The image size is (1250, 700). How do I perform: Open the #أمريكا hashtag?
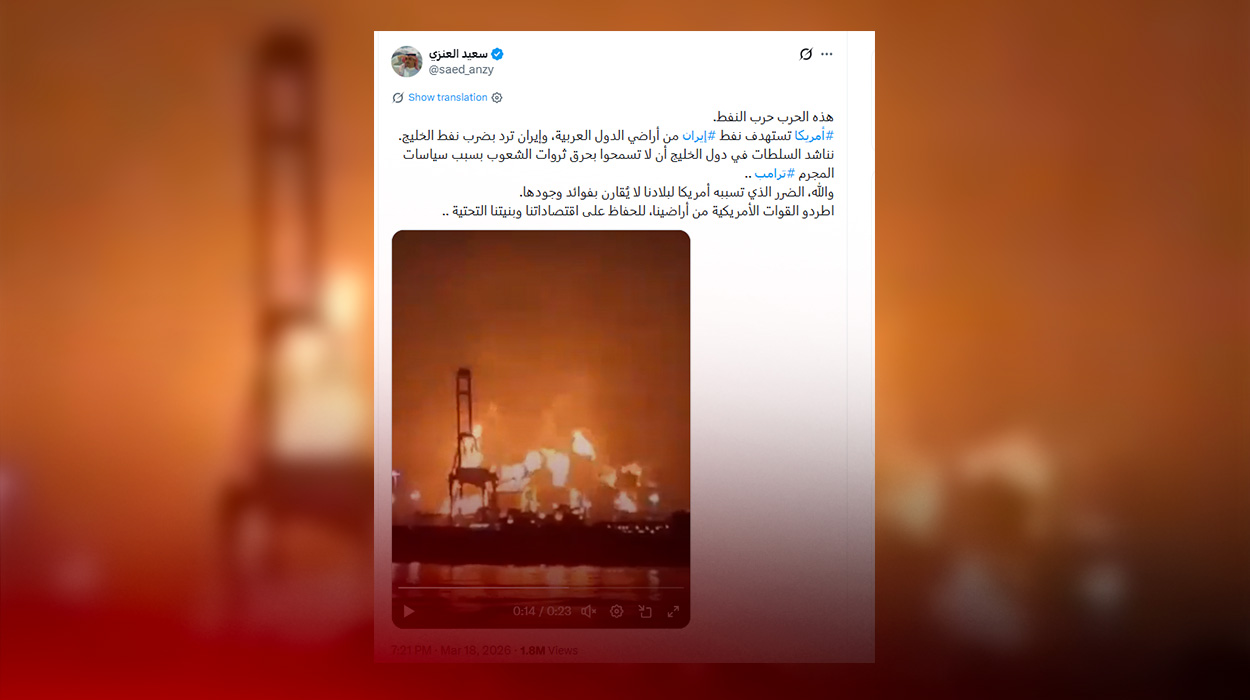(x=815, y=135)
